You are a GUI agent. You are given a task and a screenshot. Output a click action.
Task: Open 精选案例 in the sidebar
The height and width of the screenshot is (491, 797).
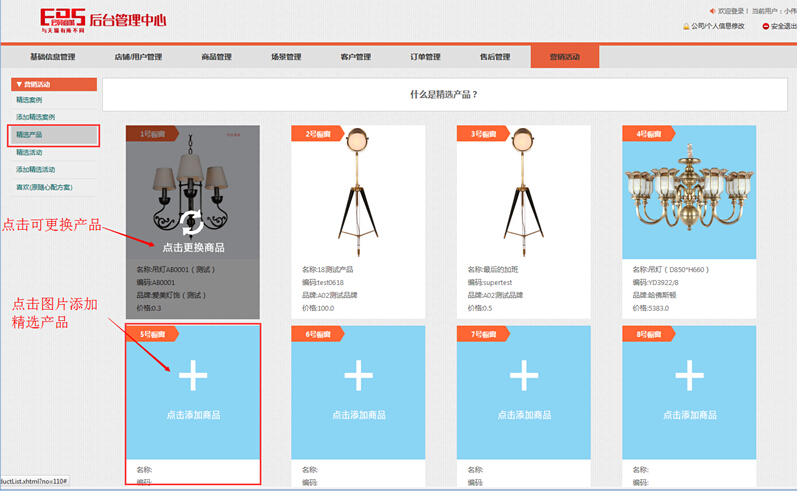coord(29,100)
